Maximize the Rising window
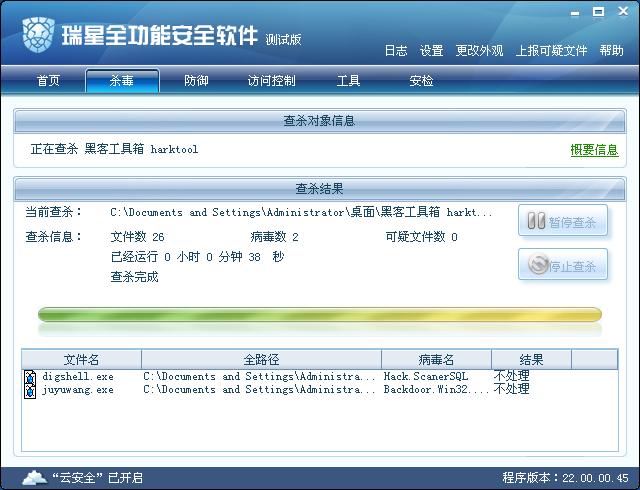The width and height of the screenshot is (640, 490). tap(598, 12)
